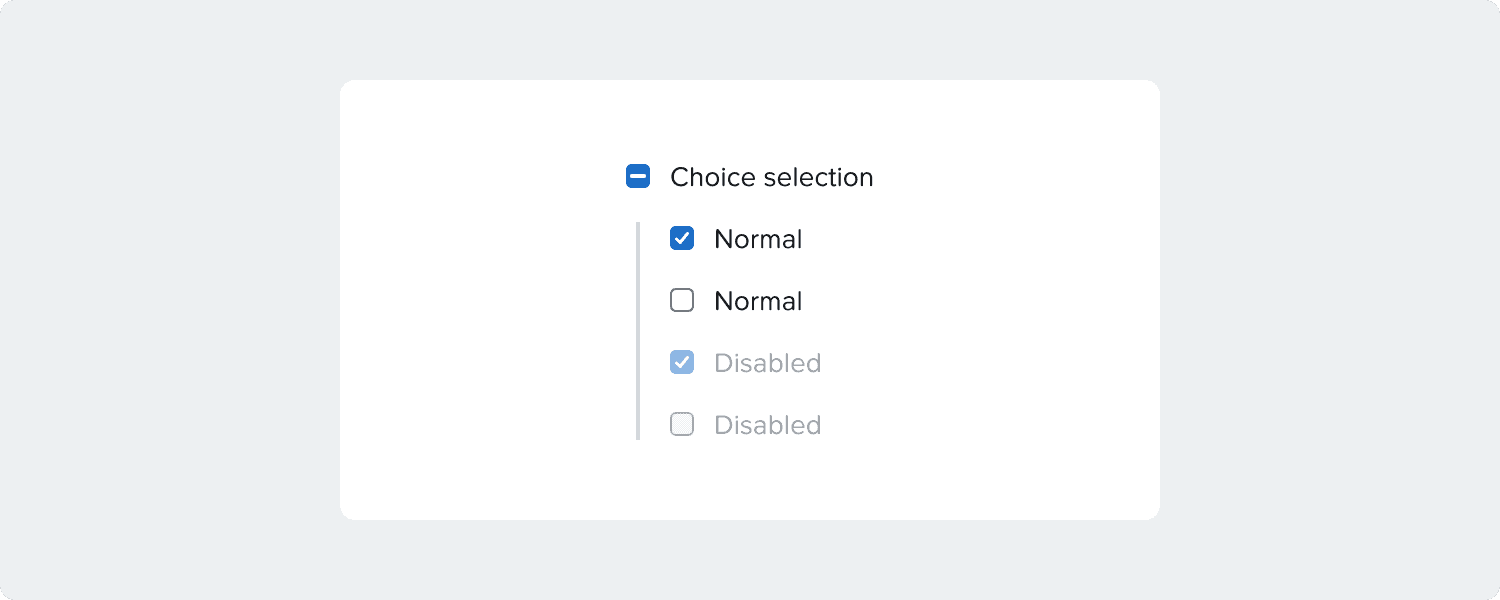Click the Disabled label beside the empty box
The width and height of the screenshot is (1500, 600).
tap(767, 425)
